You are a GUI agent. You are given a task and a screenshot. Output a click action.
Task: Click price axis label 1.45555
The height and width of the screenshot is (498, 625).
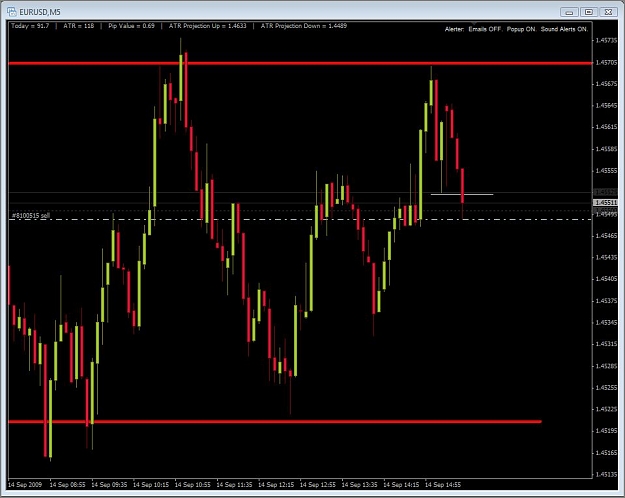click(606, 171)
